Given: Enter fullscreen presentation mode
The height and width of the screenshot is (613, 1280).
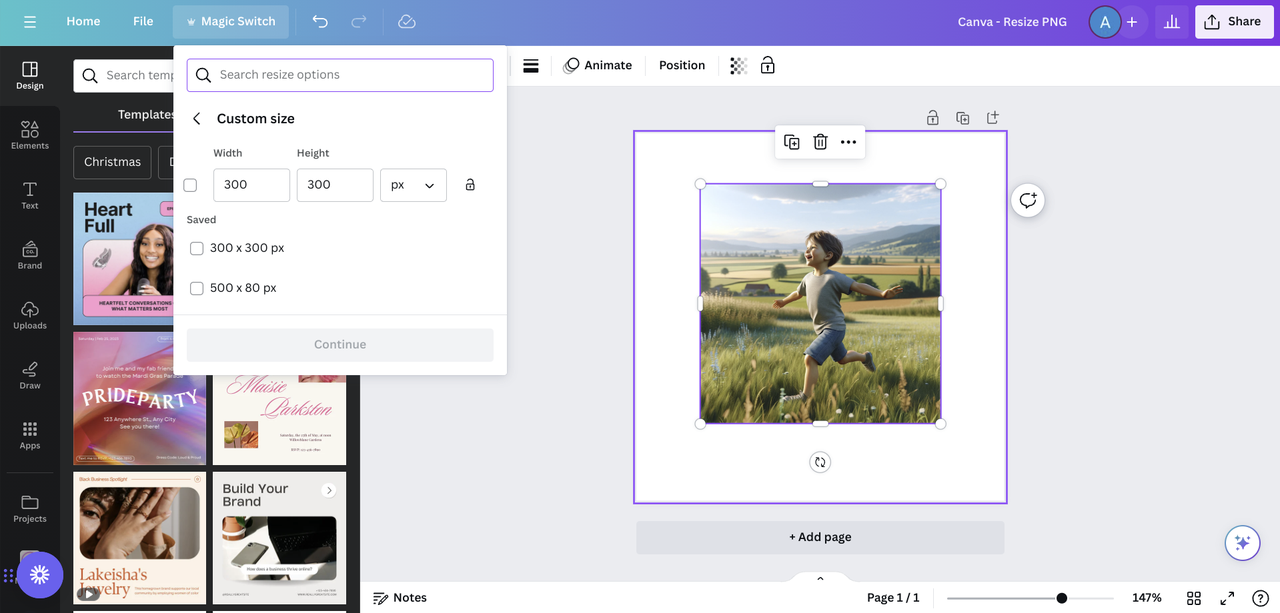Looking at the screenshot, I should pyautogui.click(x=1227, y=598).
